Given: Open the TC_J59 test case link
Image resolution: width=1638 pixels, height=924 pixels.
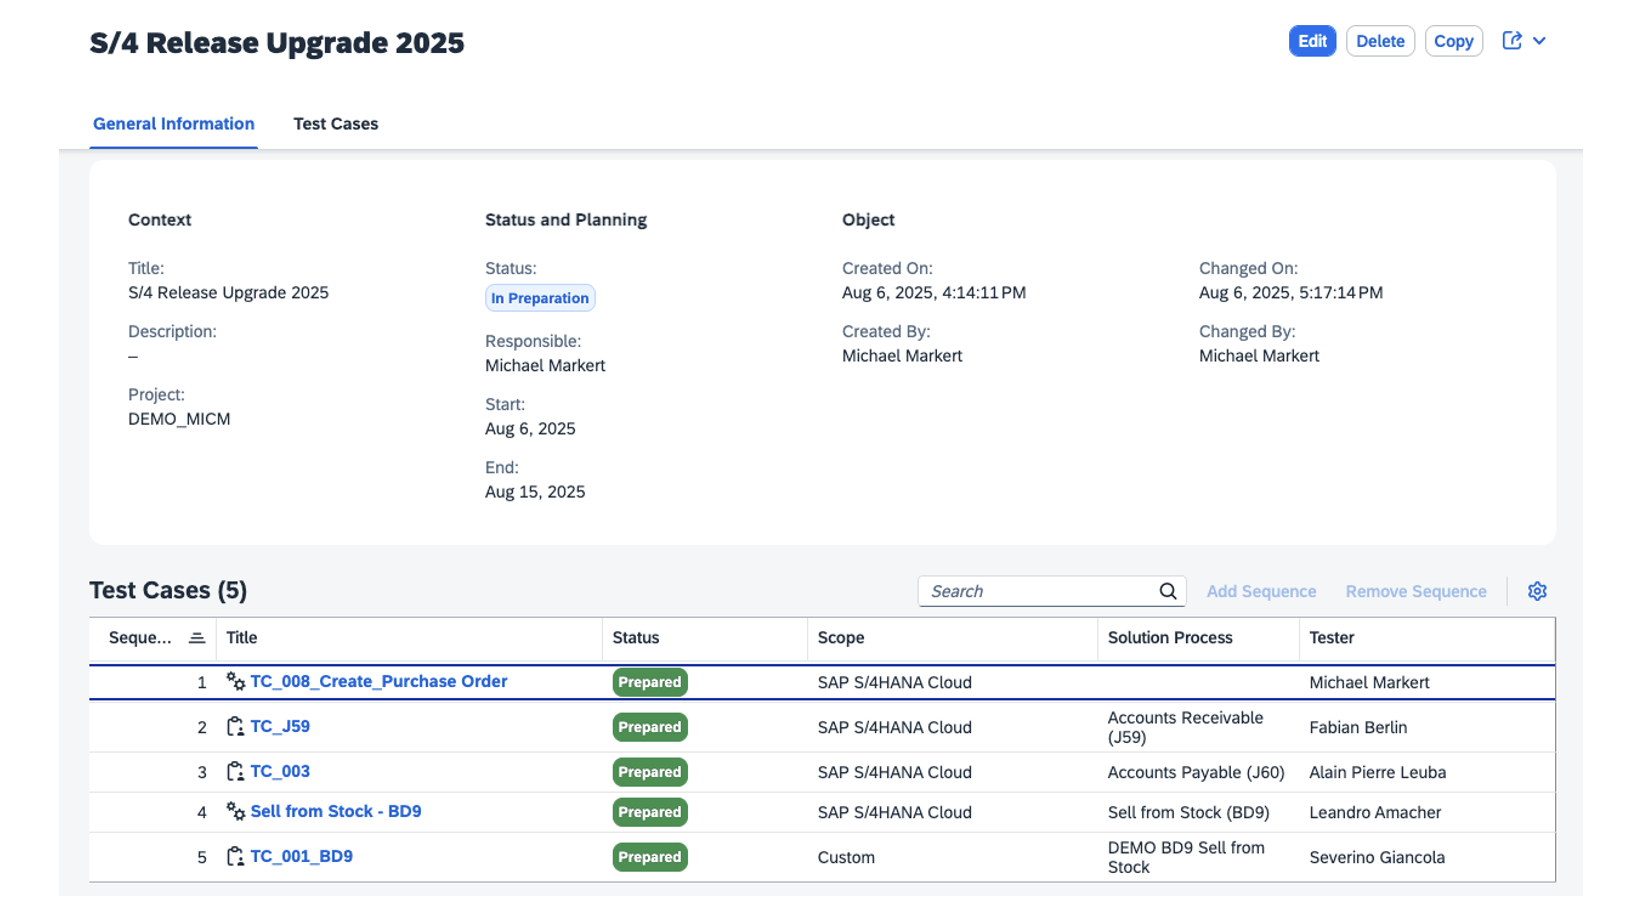Looking at the screenshot, I should 280,727.
